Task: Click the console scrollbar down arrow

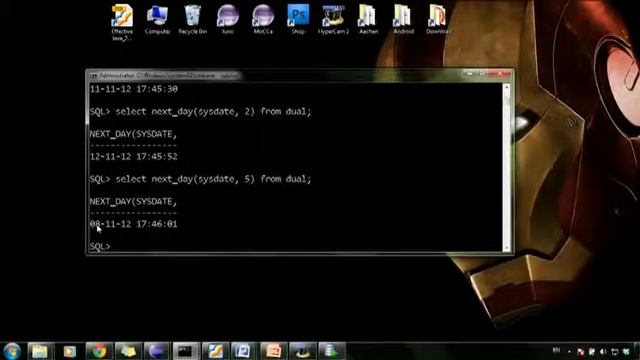Action: point(507,248)
